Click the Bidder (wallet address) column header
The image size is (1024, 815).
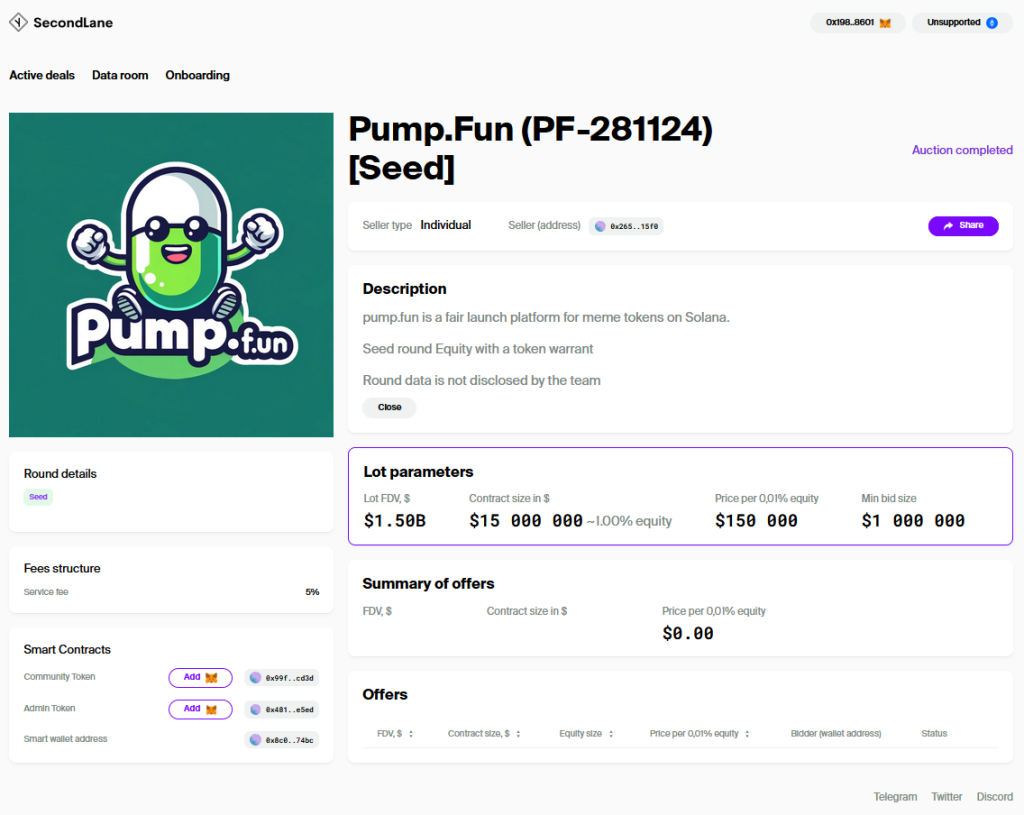(836, 734)
